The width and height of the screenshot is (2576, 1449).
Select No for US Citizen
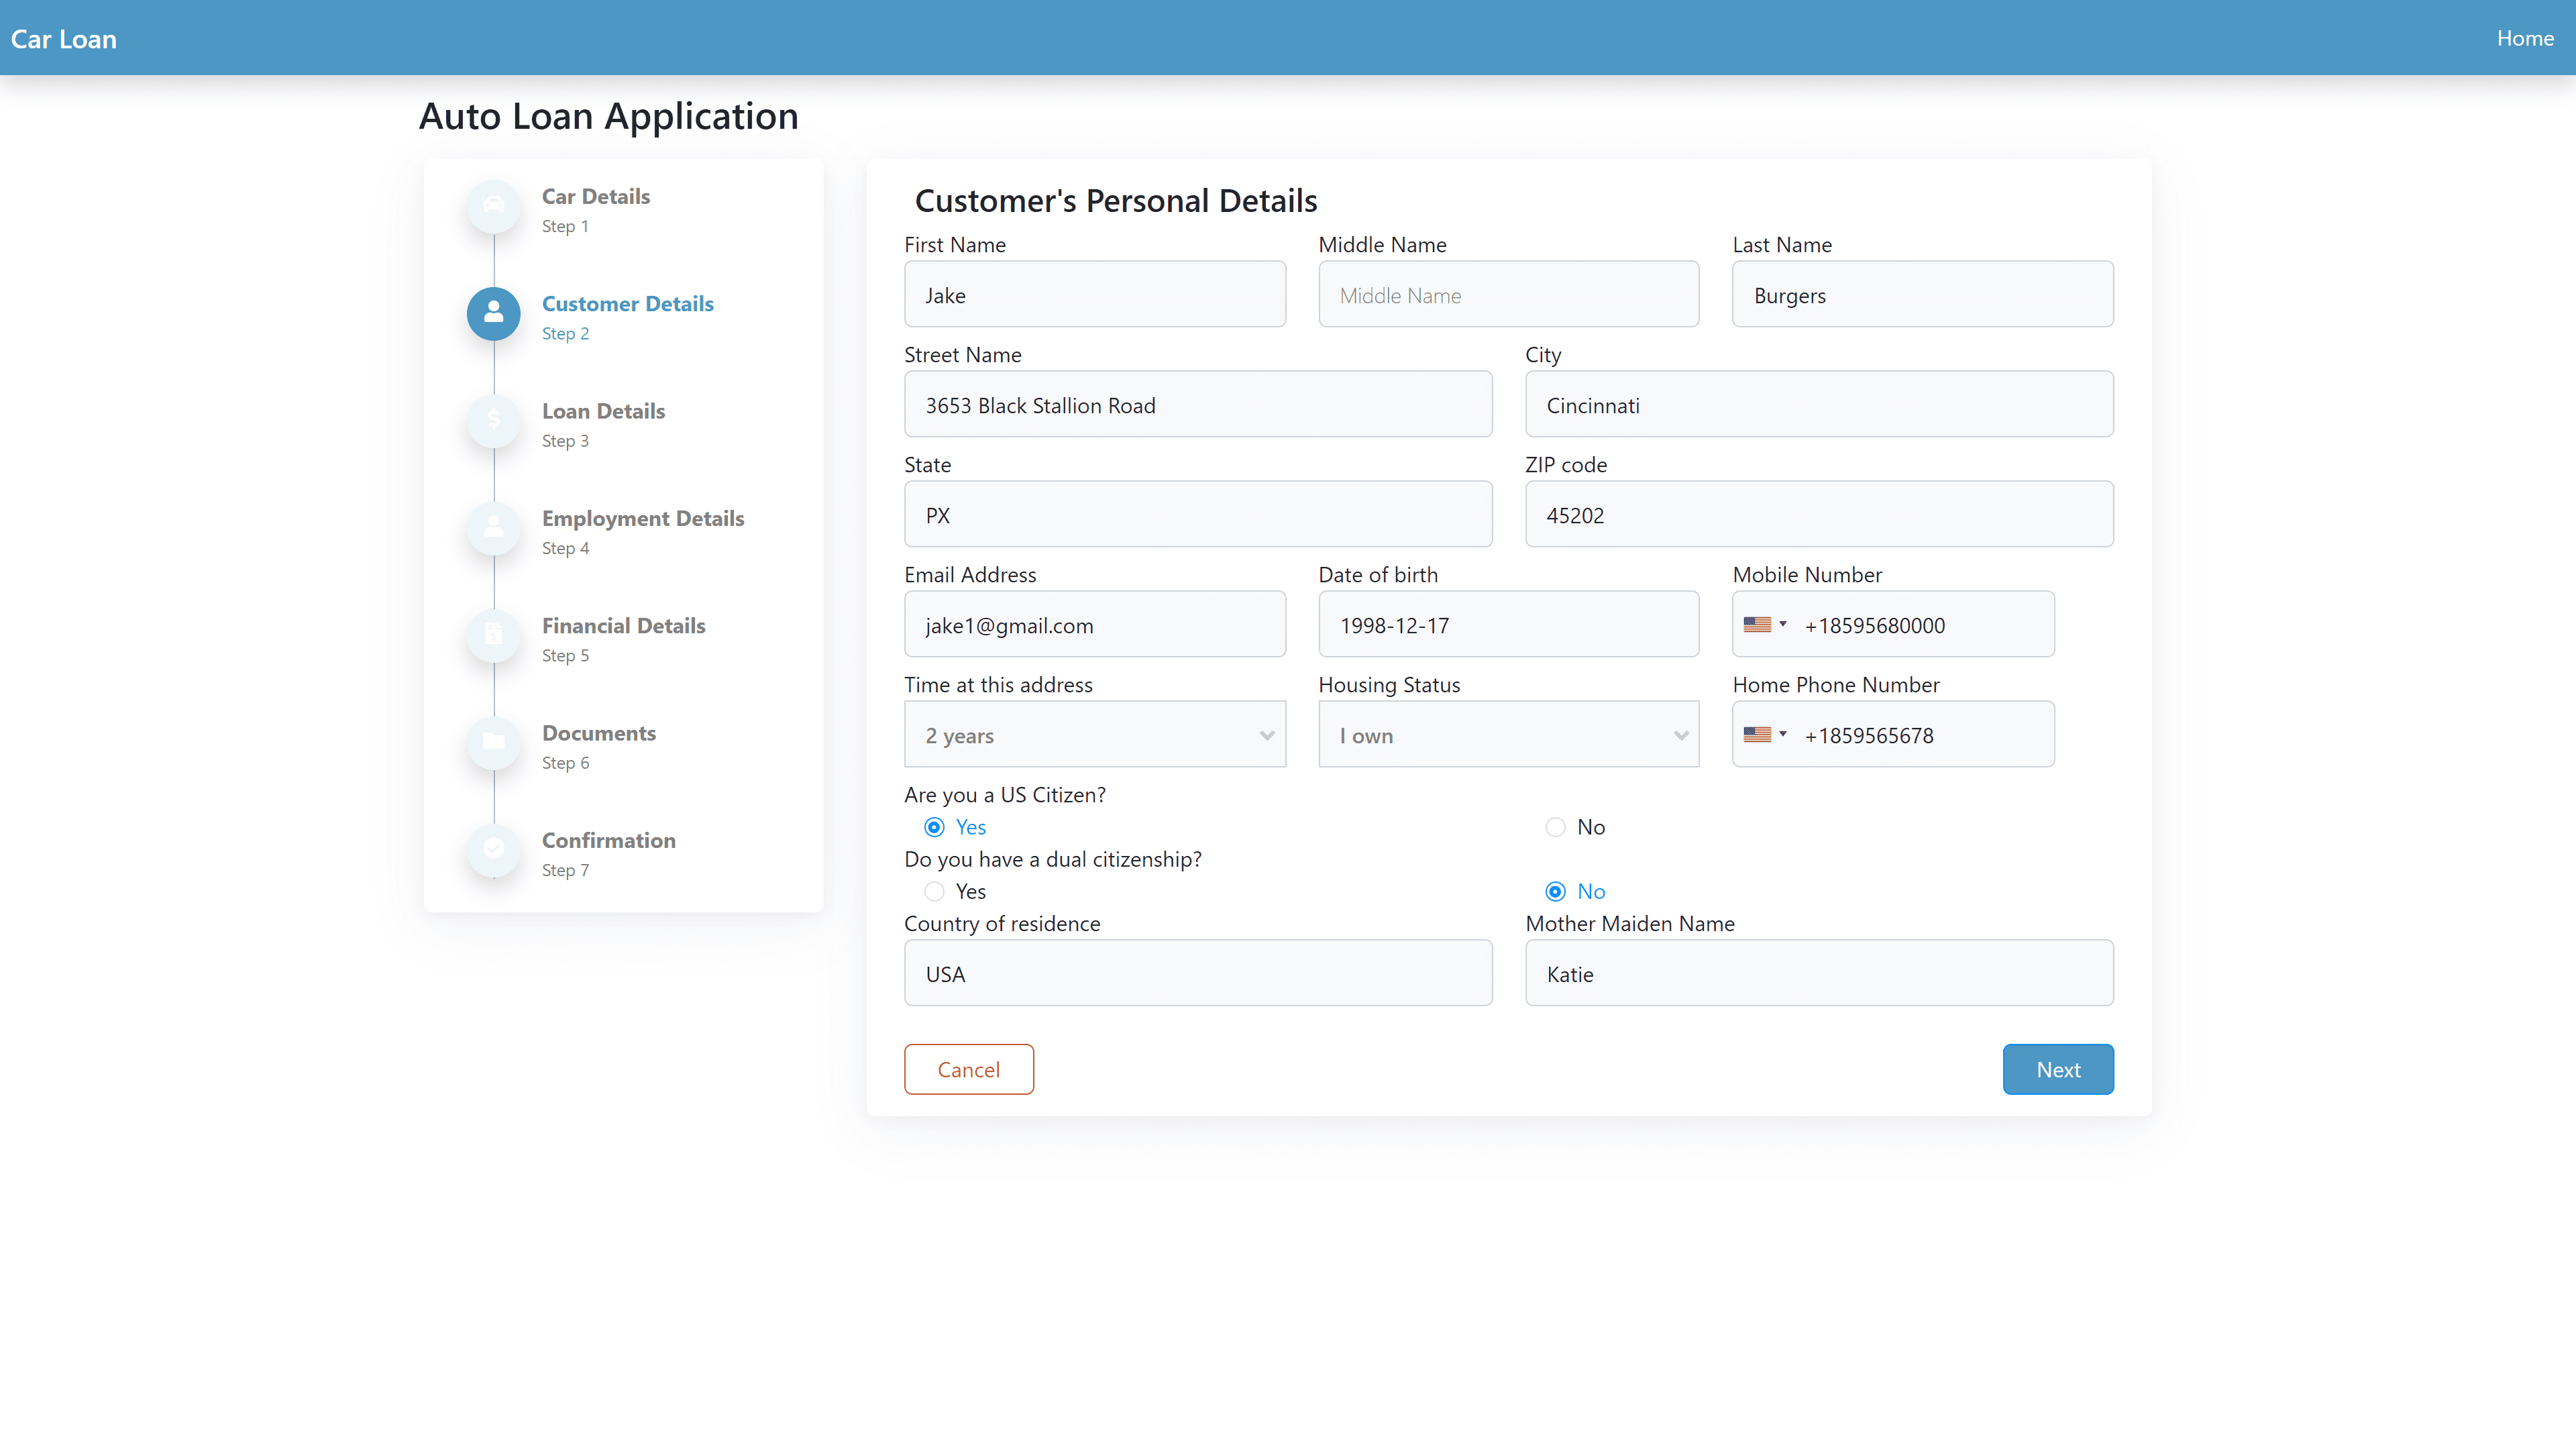[x=1555, y=827]
